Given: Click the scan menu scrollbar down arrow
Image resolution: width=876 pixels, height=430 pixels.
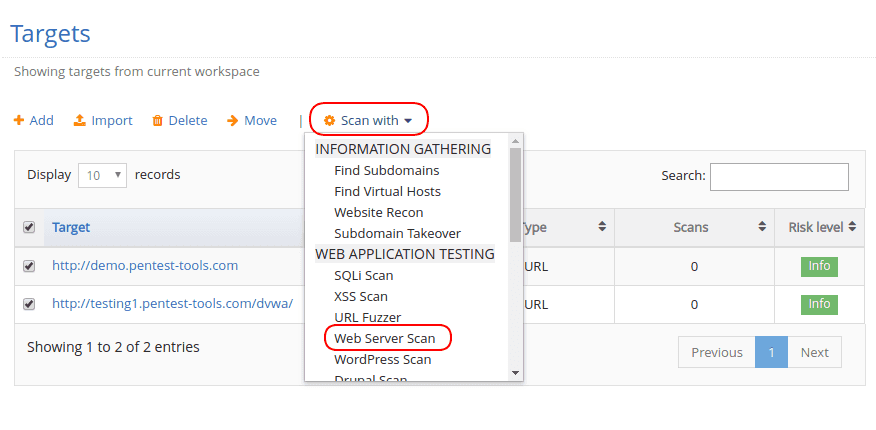Looking at the screenshot, I should pos(516,373).
